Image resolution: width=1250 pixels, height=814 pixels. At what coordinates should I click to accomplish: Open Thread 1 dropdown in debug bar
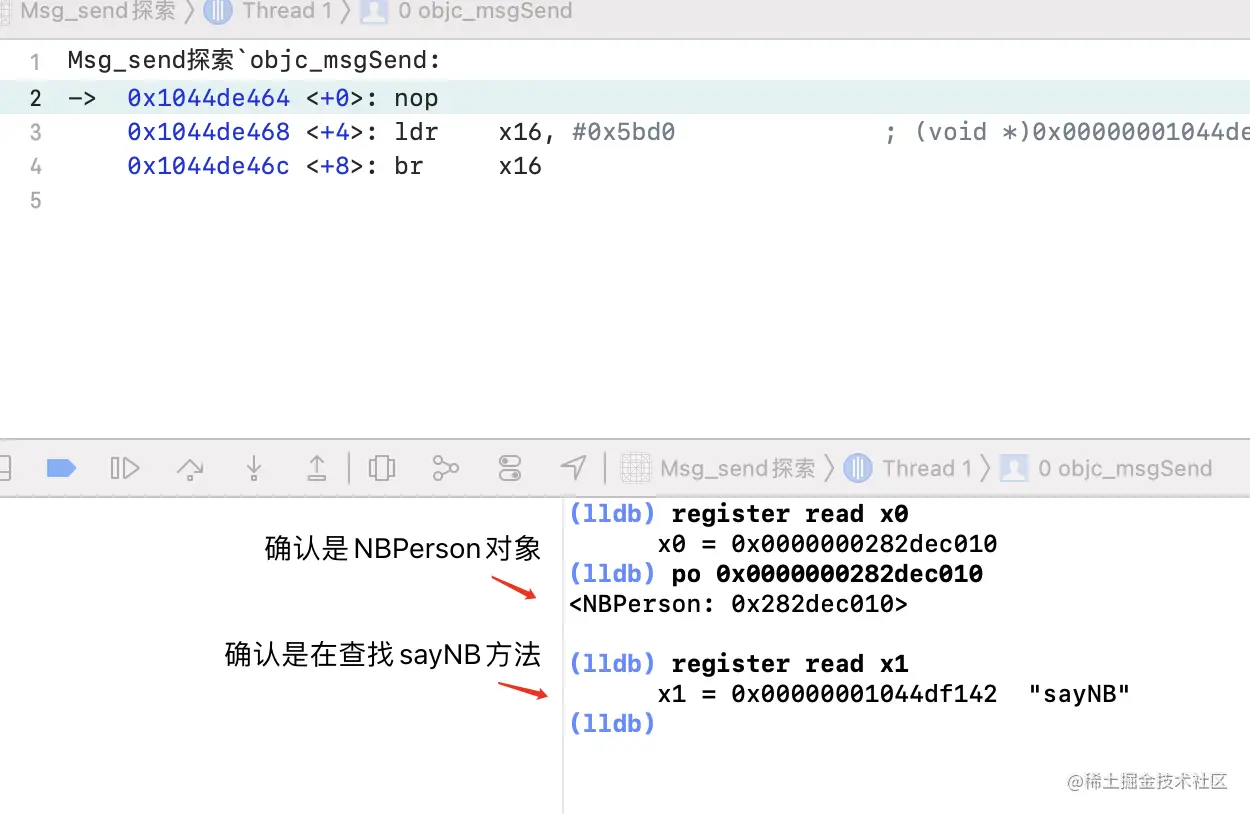click(x=927, y=468)
